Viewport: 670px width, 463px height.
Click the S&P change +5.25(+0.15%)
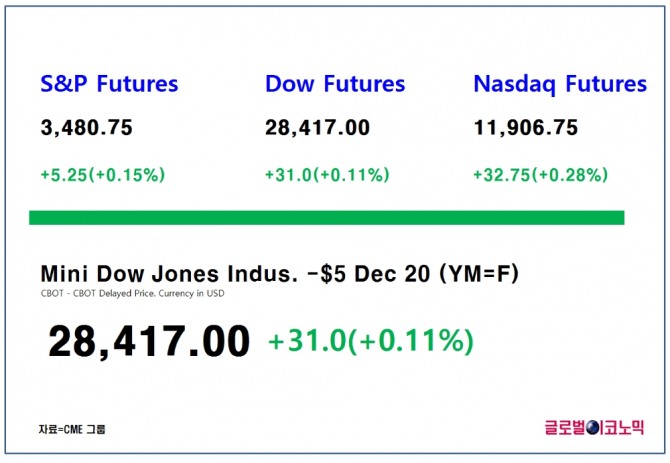pyautogui.click(x=103, y=175)
